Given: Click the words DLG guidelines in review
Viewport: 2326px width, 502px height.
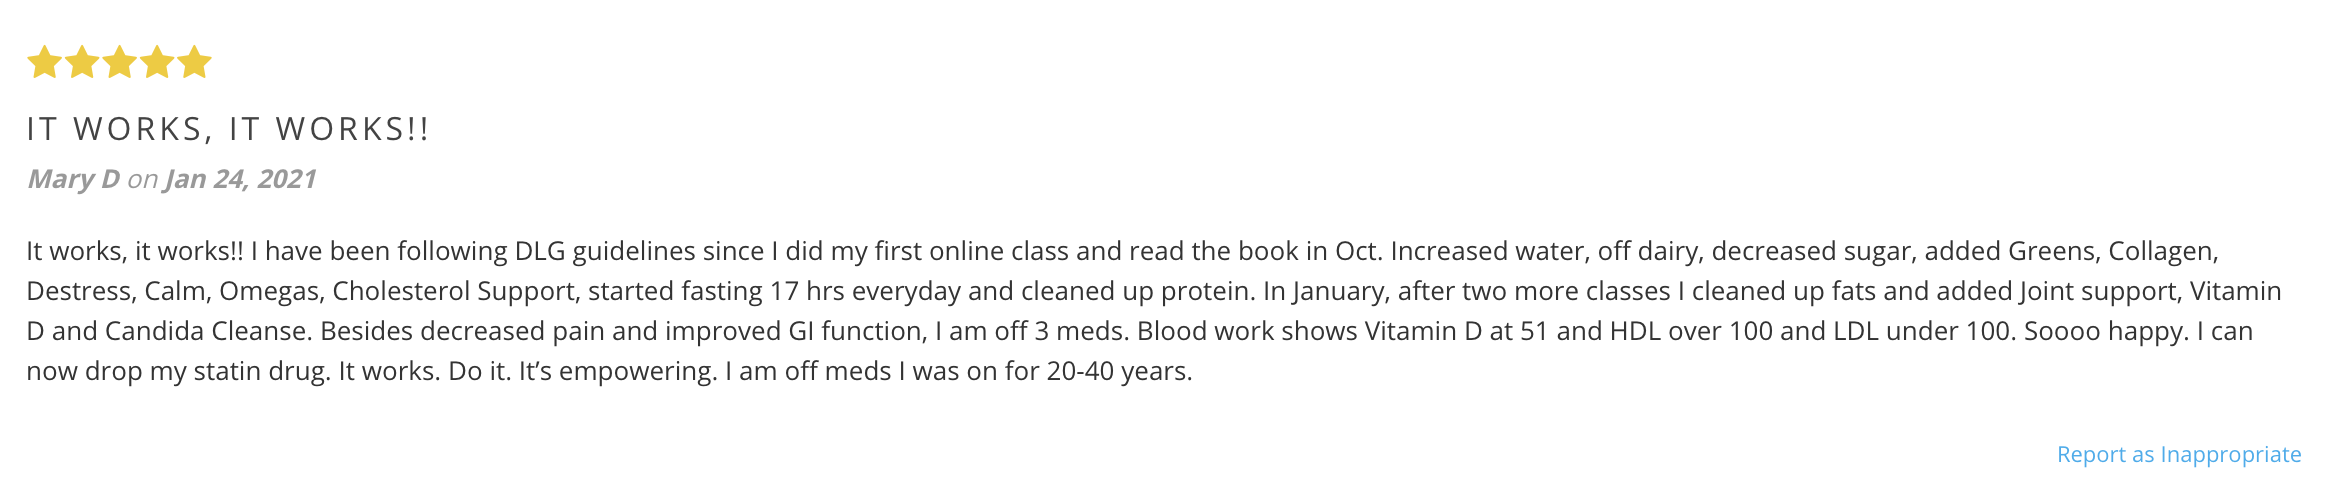Looking at the screenshot, I should click(x=604, y=251).
